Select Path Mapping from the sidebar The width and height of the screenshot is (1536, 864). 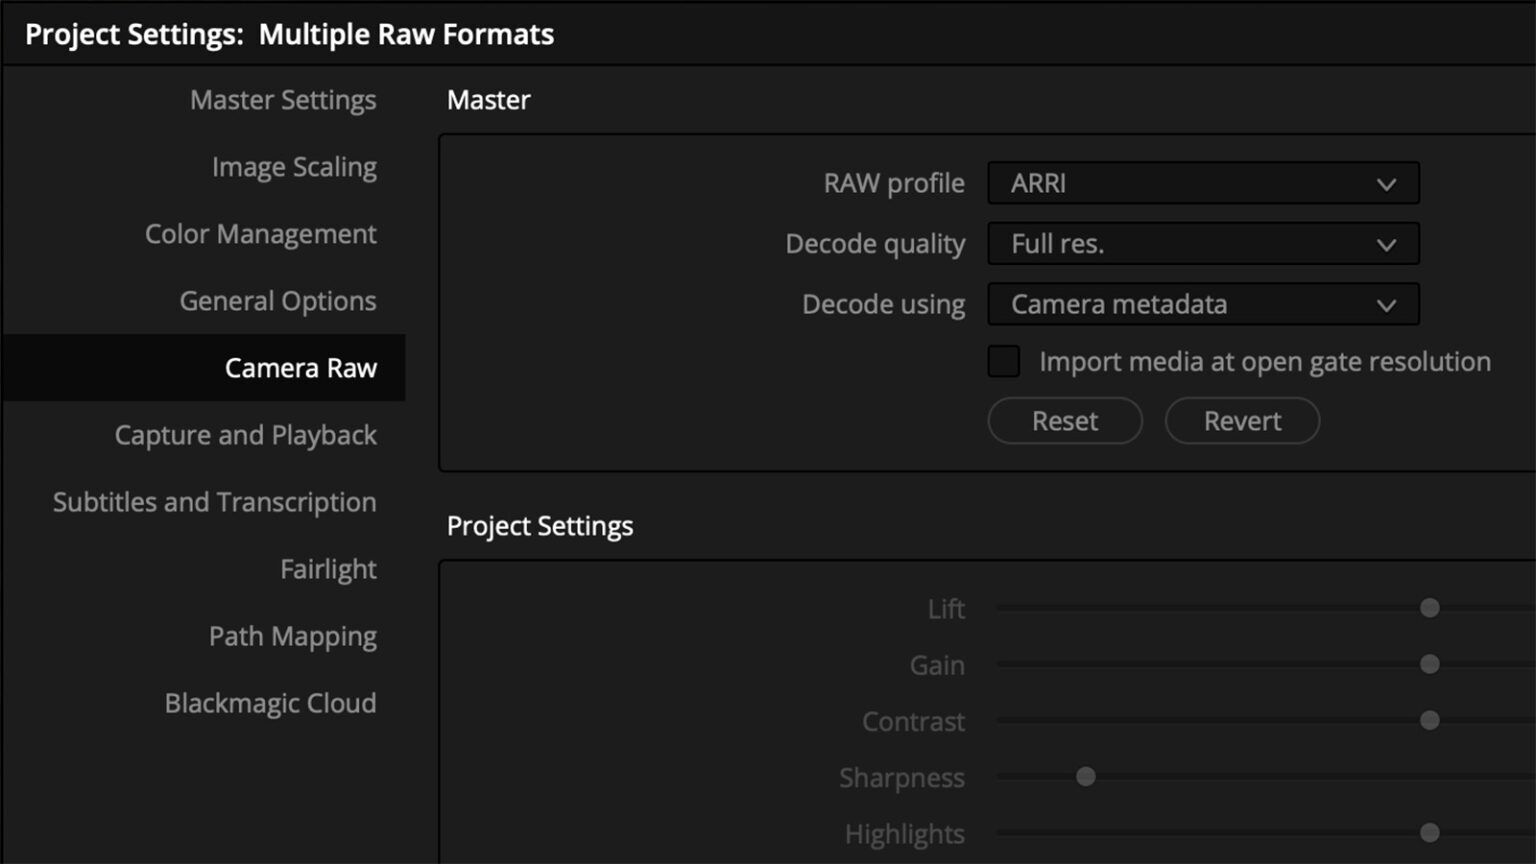click(292, 636)
